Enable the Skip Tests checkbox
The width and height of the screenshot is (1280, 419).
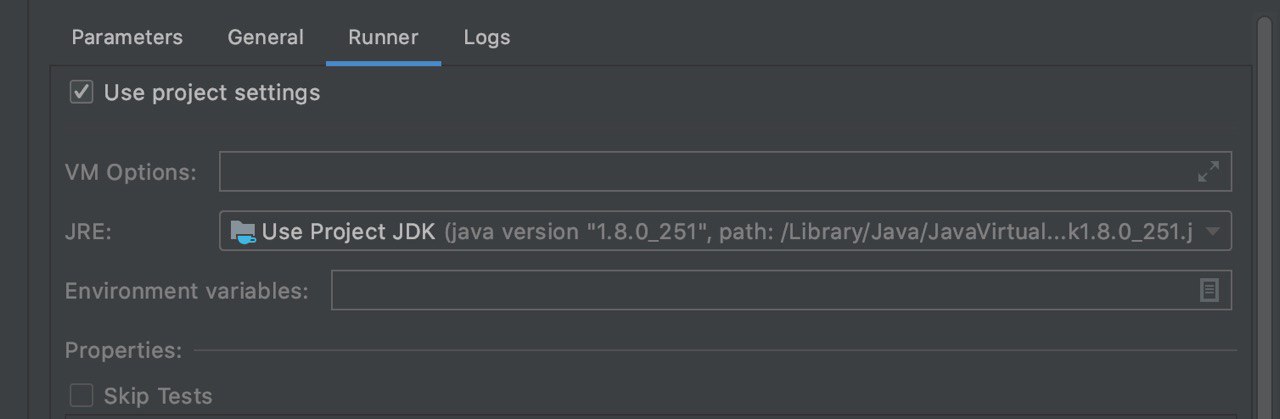[x=82, y=396]
